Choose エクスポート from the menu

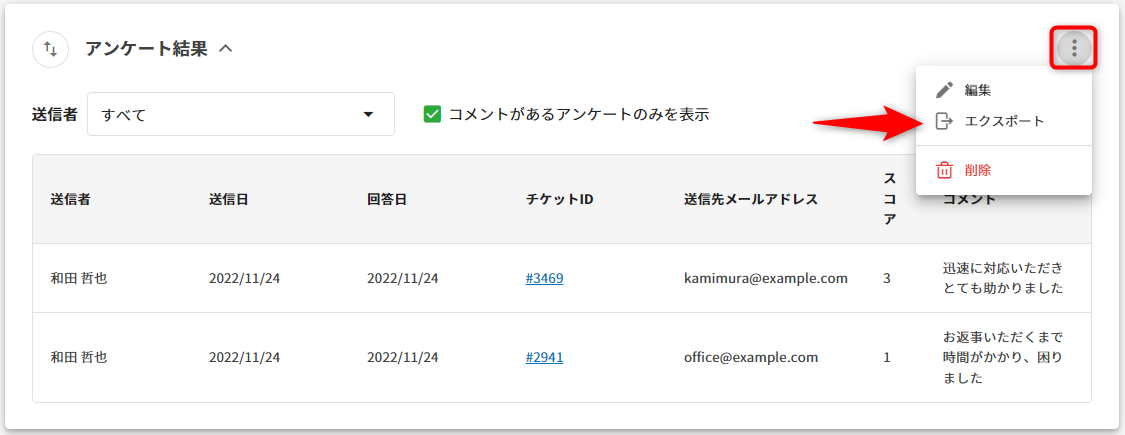tap(1004, 121)
